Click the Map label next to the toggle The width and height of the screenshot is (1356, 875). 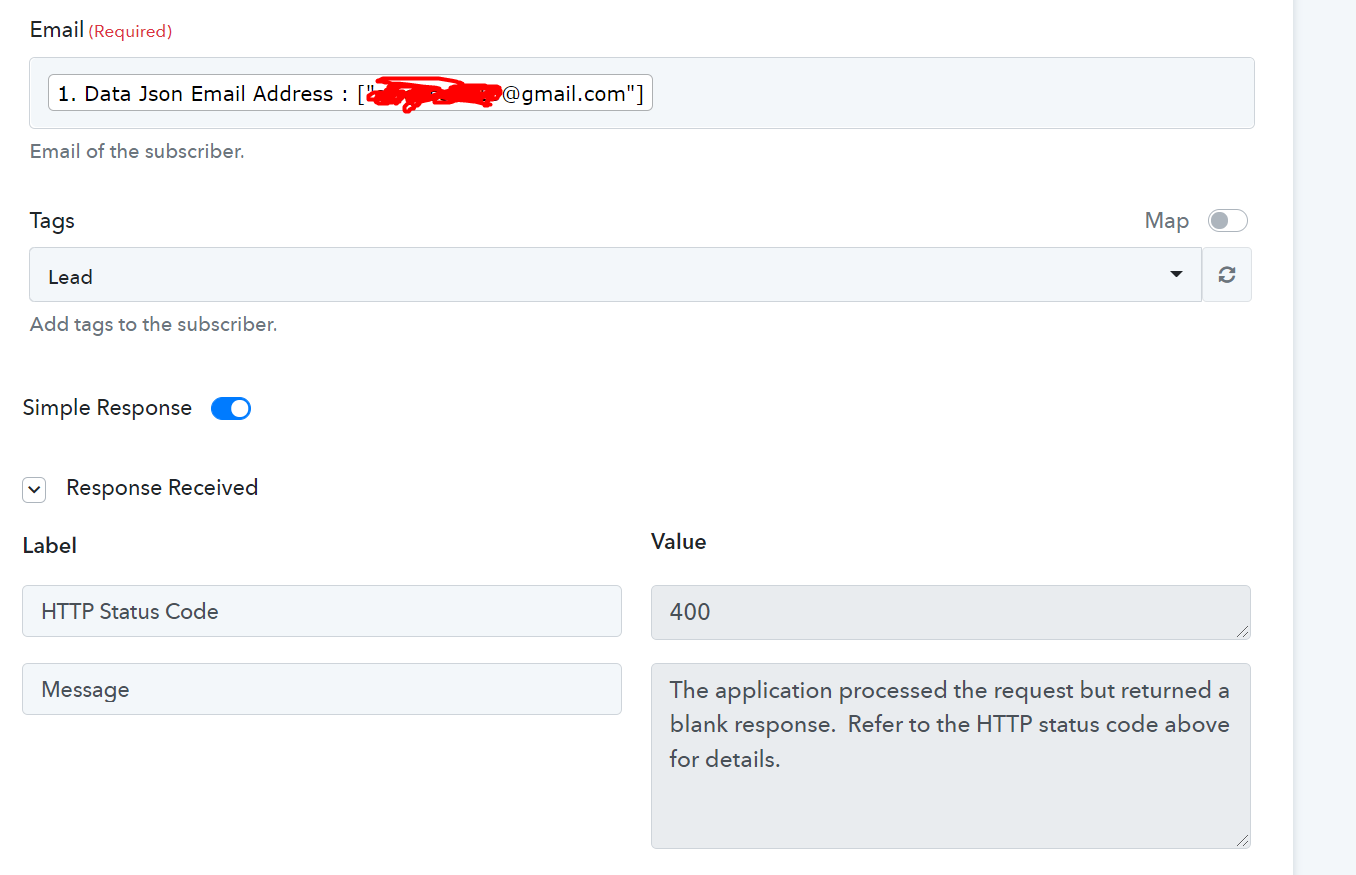coord(1166,221)
